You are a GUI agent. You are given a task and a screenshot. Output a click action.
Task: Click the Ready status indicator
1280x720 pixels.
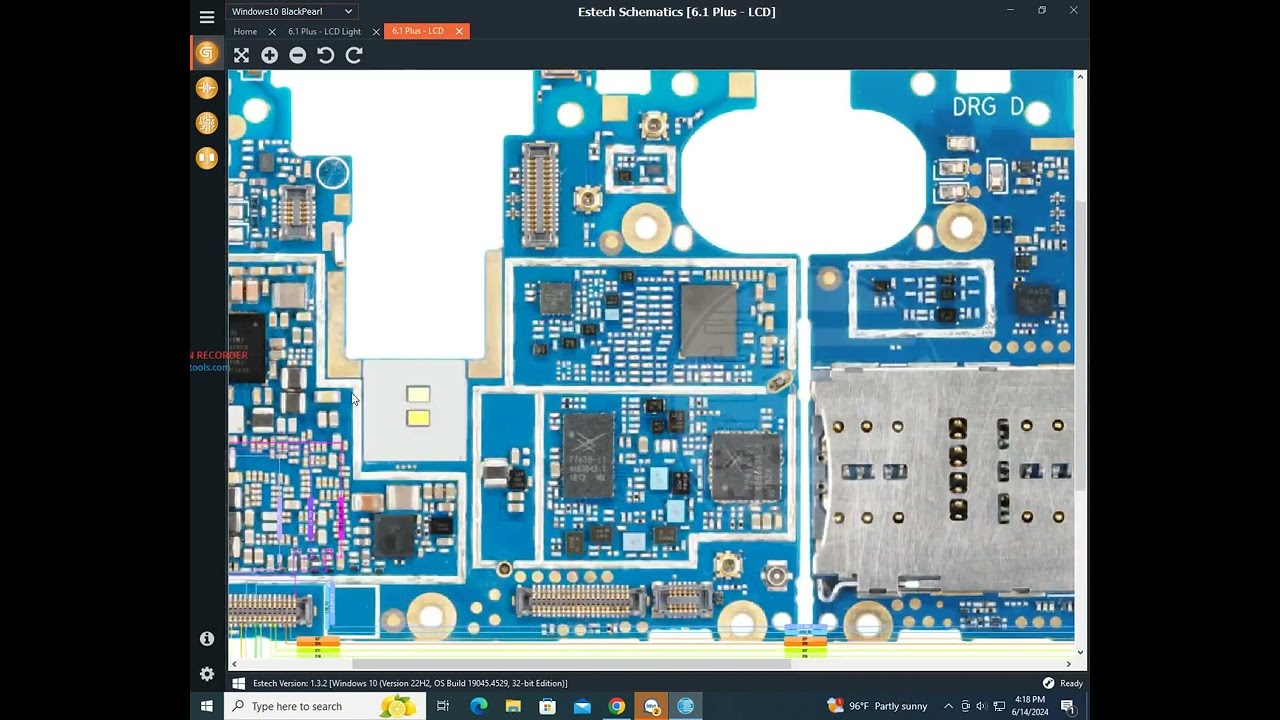point(1063,684)
